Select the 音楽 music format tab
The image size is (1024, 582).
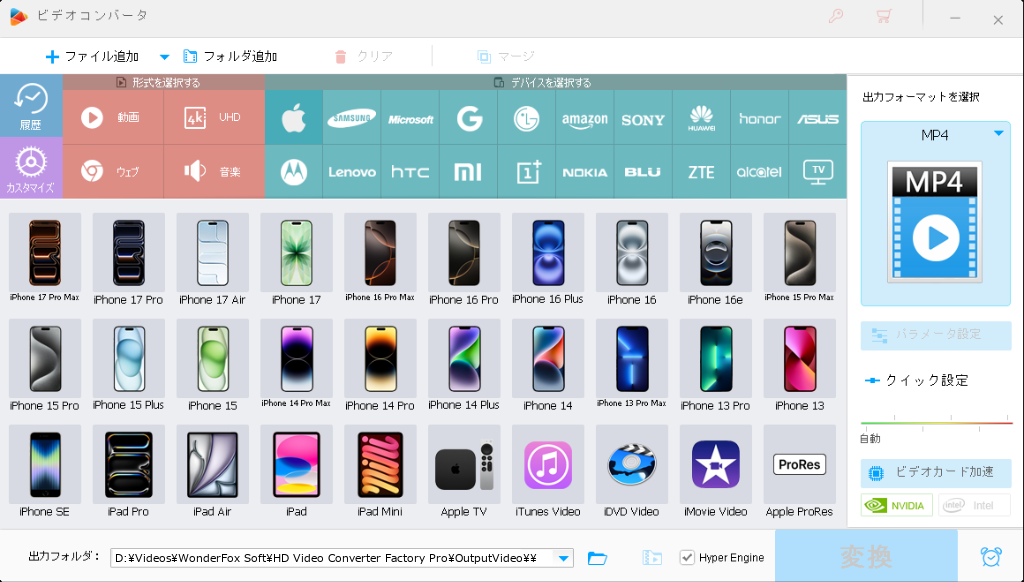(x=214, y=172)
